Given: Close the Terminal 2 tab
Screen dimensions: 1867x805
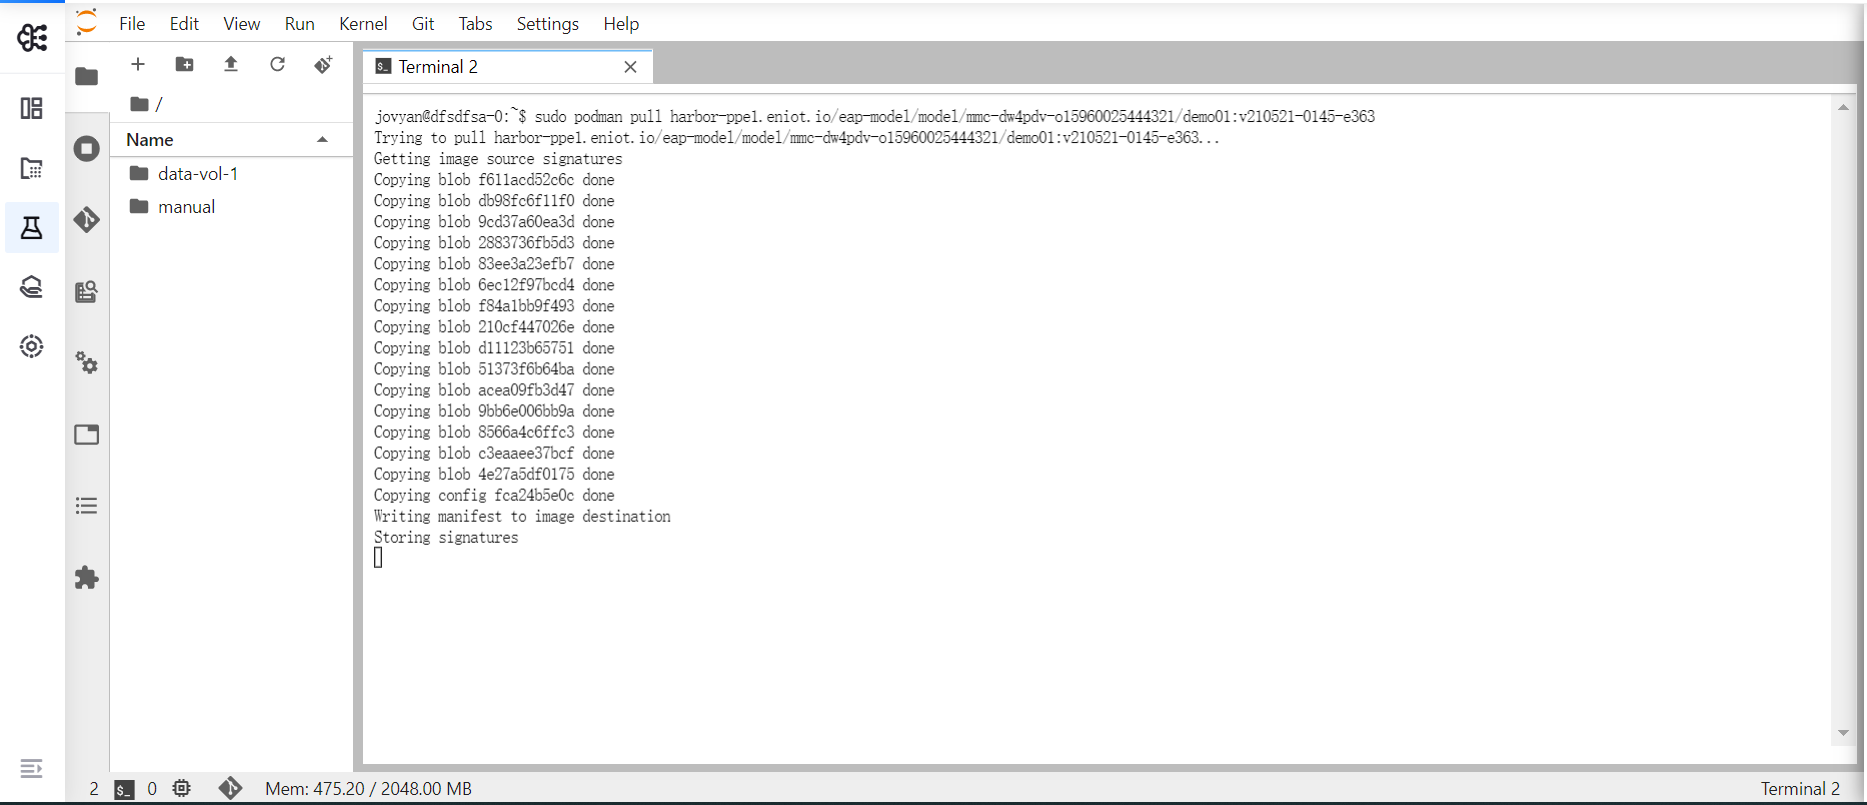Looking at the screenshot, I should click(630, 67).
